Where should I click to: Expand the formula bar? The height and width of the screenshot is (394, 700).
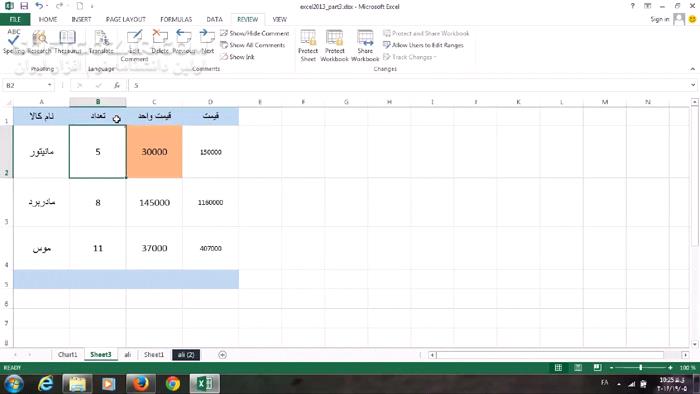click(x=693, y=85)
